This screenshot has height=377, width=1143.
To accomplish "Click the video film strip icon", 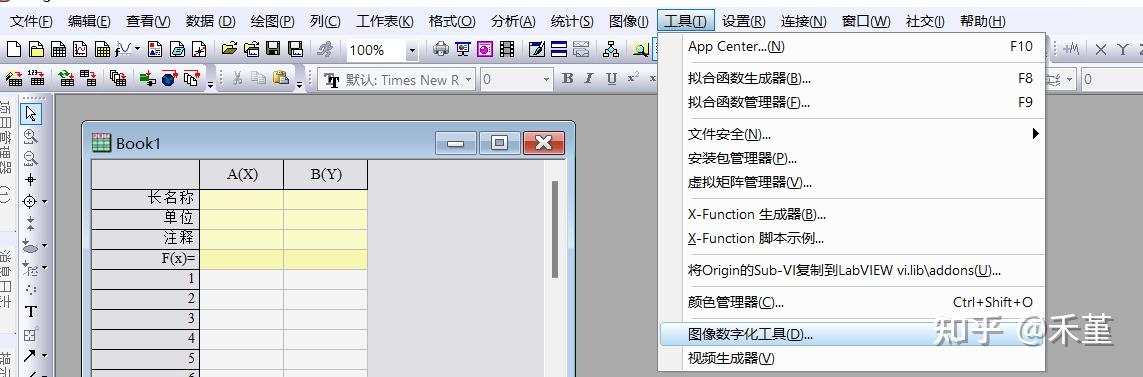I will [x=507, y=50].
